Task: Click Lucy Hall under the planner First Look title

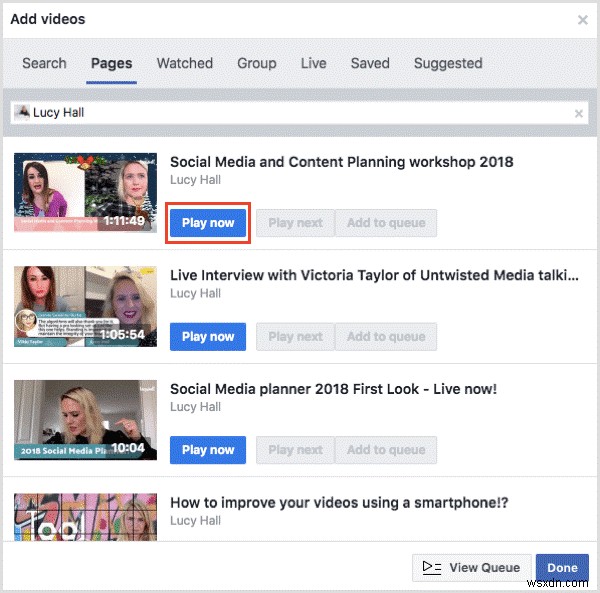Action: [196, 407]
